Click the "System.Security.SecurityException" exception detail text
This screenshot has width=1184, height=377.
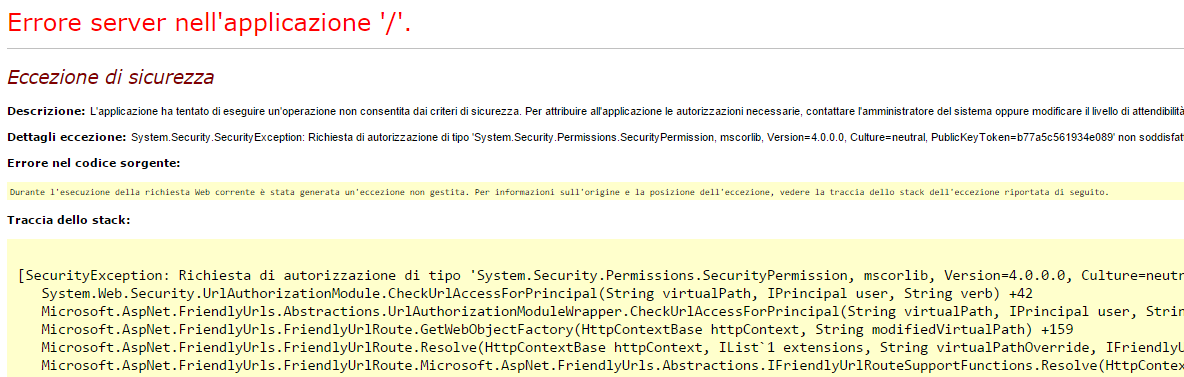657,138
